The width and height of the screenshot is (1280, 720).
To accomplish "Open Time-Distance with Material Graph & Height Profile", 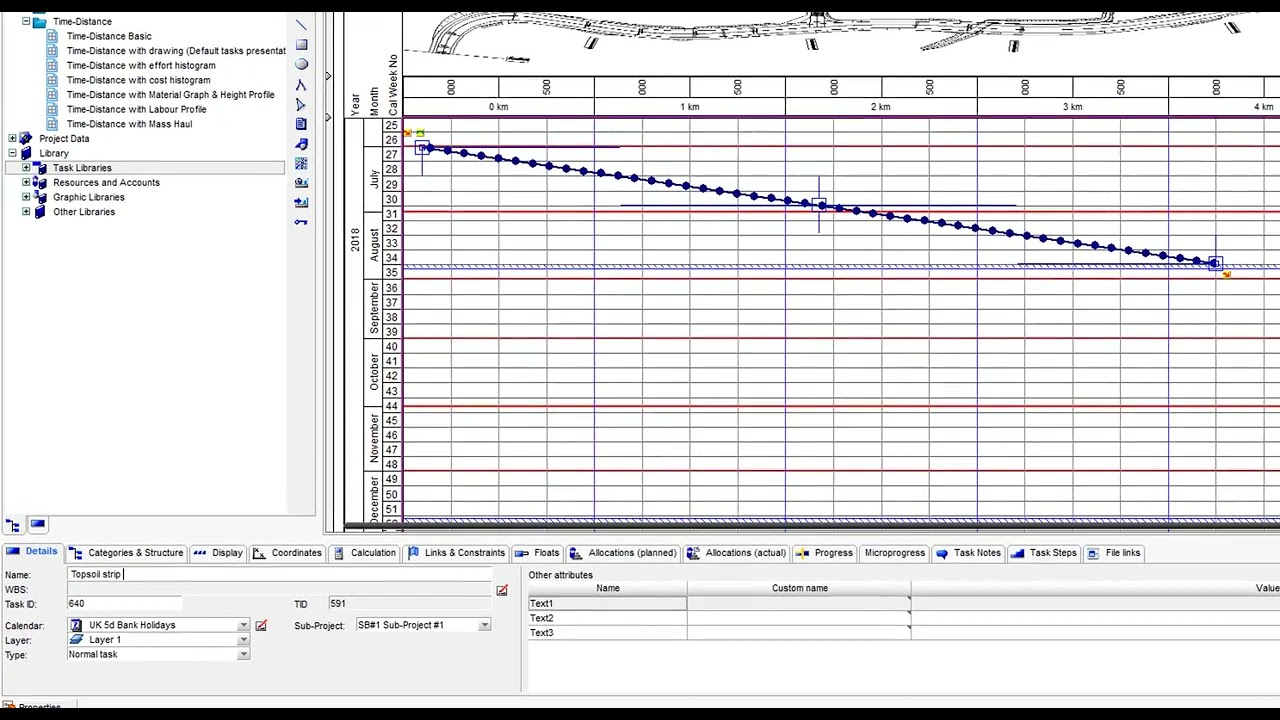I will 170,95.
